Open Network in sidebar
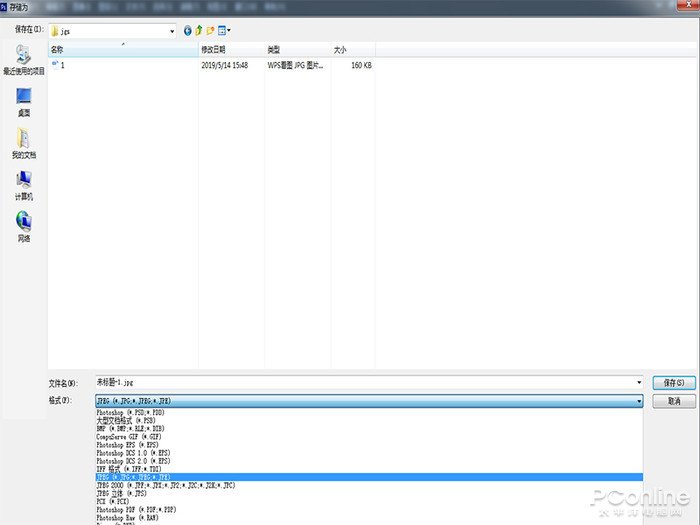The image size is (700, 525). point(23,226)
